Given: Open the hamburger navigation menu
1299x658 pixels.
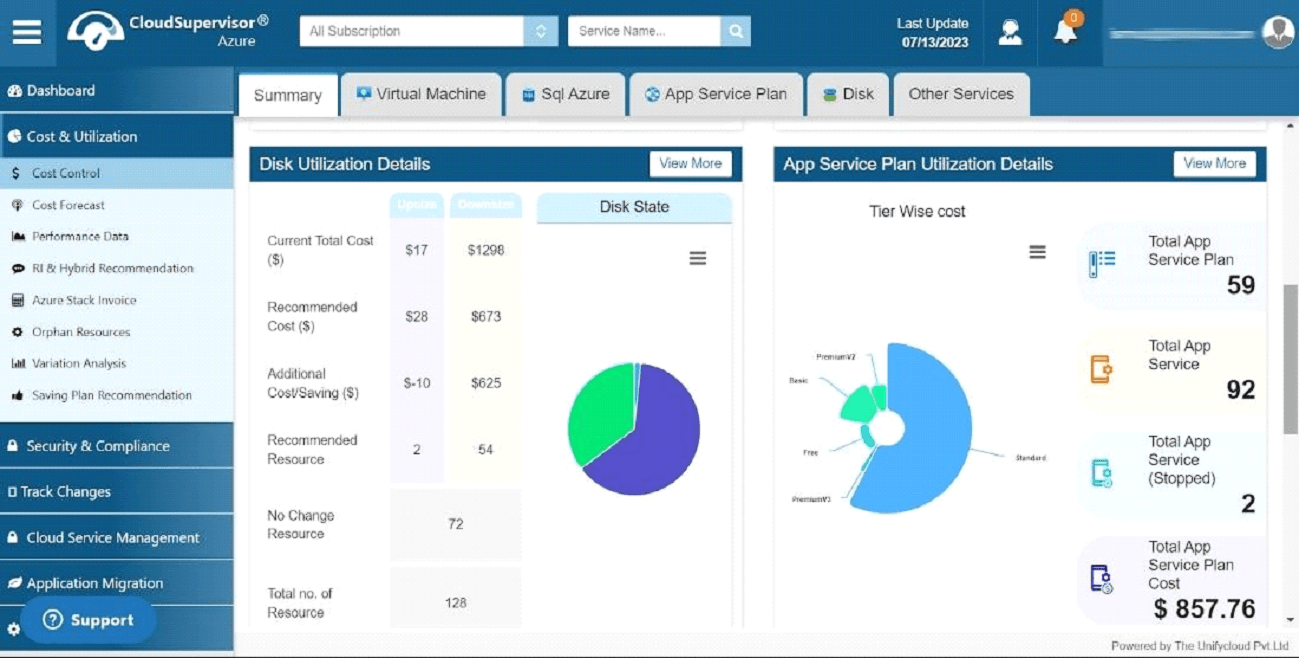Looking at the screenshot, I should tap(27, 33).
